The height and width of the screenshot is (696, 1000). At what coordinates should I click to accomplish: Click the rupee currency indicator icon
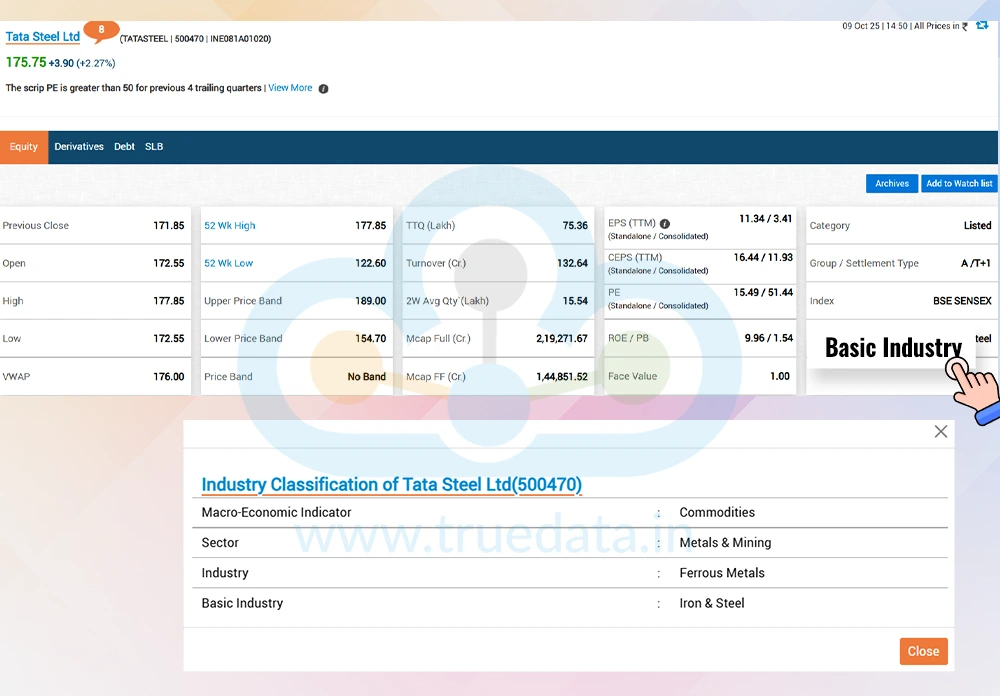coord(965,26)
